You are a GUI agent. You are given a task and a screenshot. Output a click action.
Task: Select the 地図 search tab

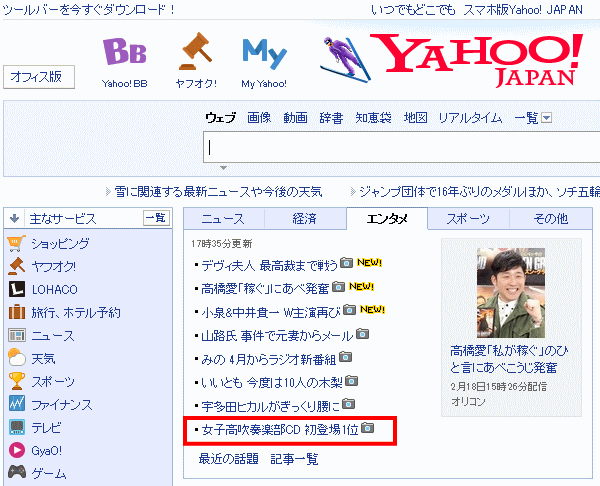tap(416, 117)
